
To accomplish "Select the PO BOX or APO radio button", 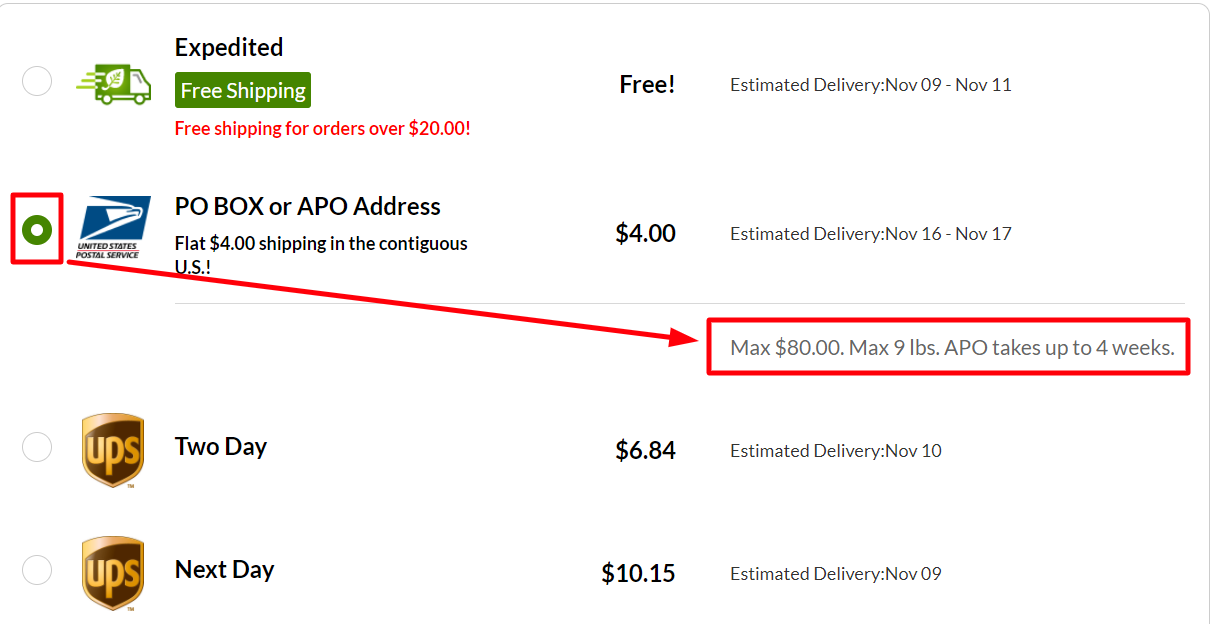I will (37, 230).
